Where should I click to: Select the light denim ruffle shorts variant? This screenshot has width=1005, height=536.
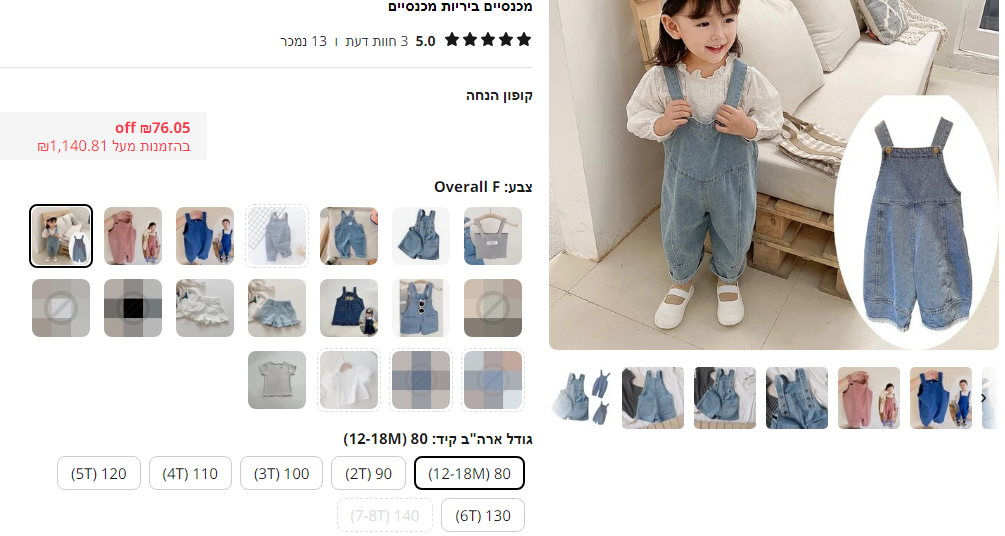tap(277, 308)
